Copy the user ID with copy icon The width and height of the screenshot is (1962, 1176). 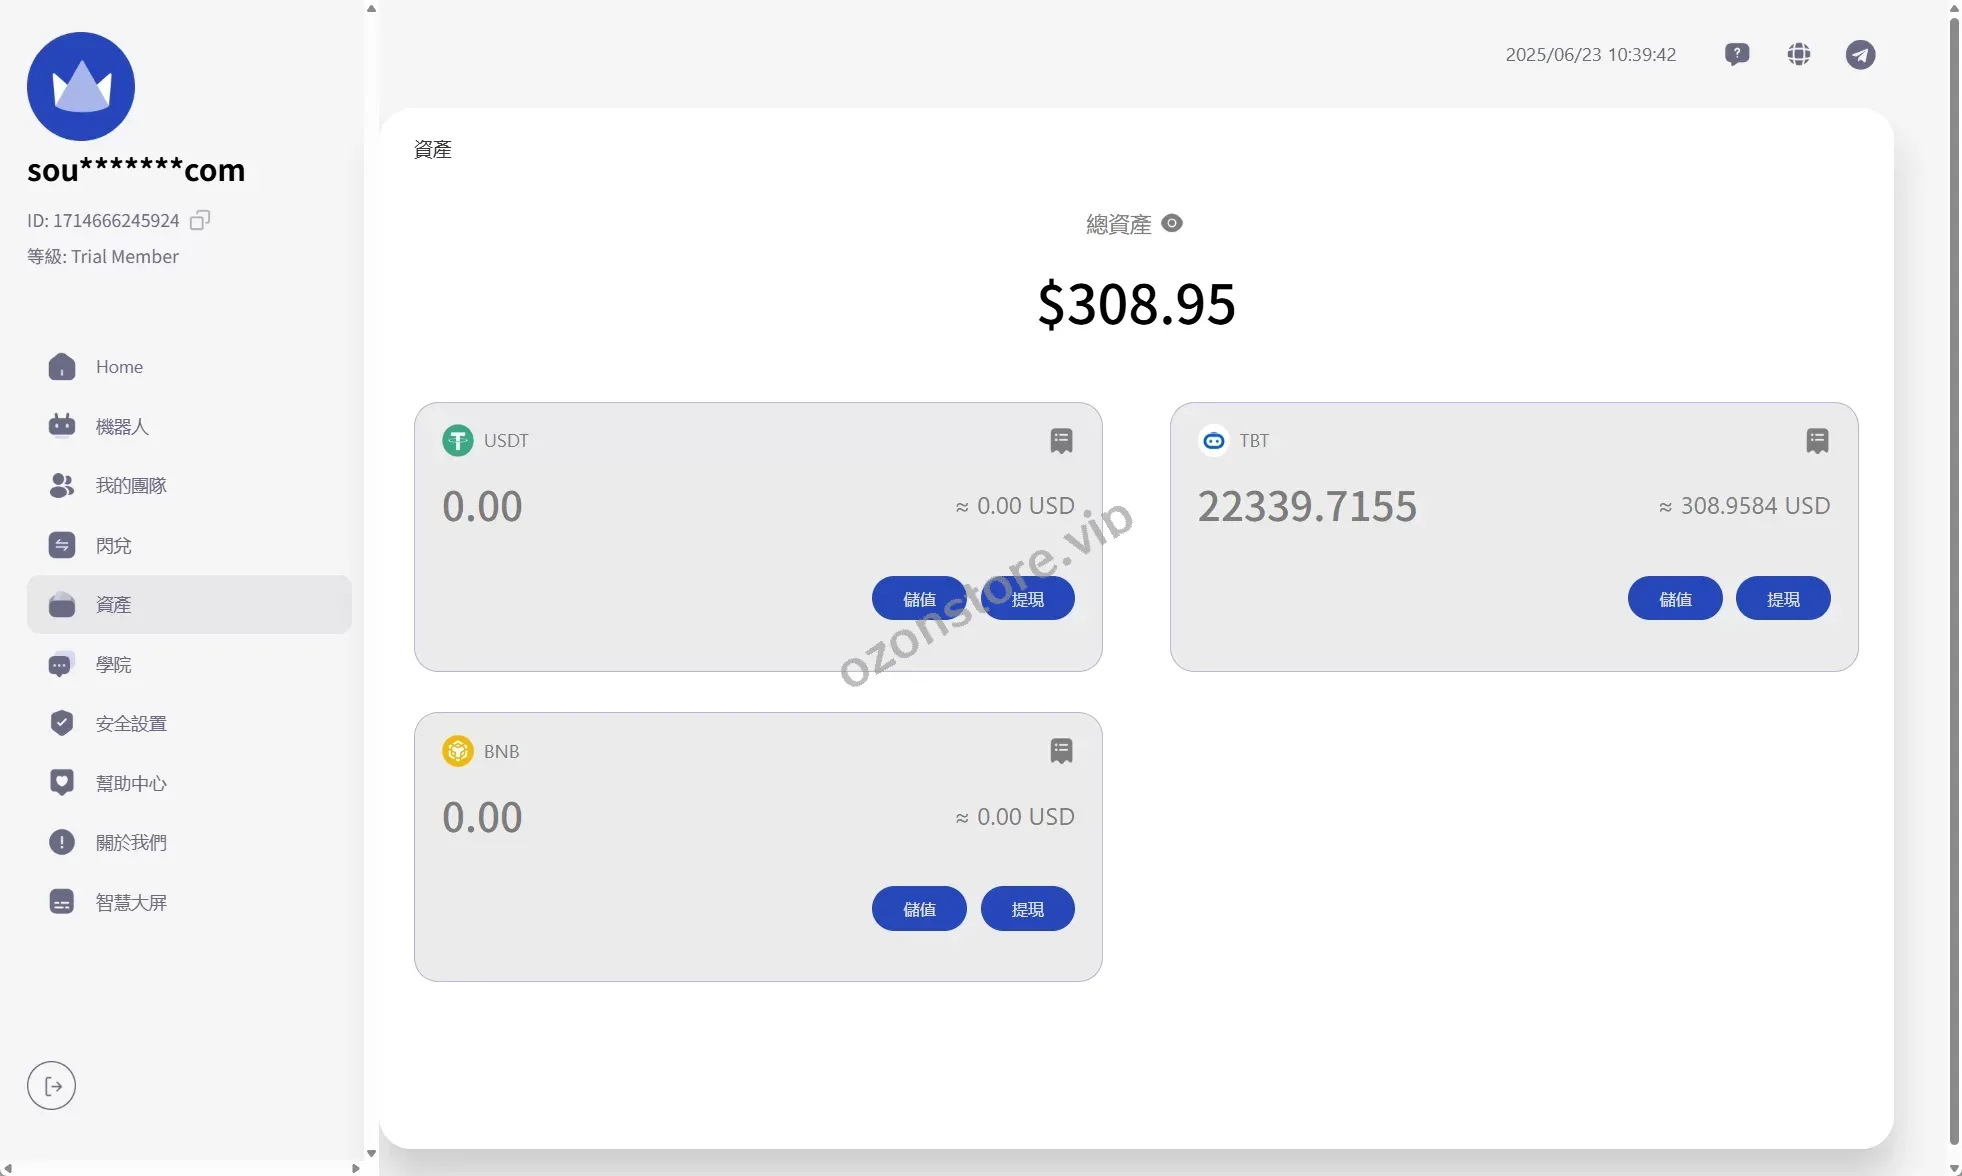coord(200,220)
